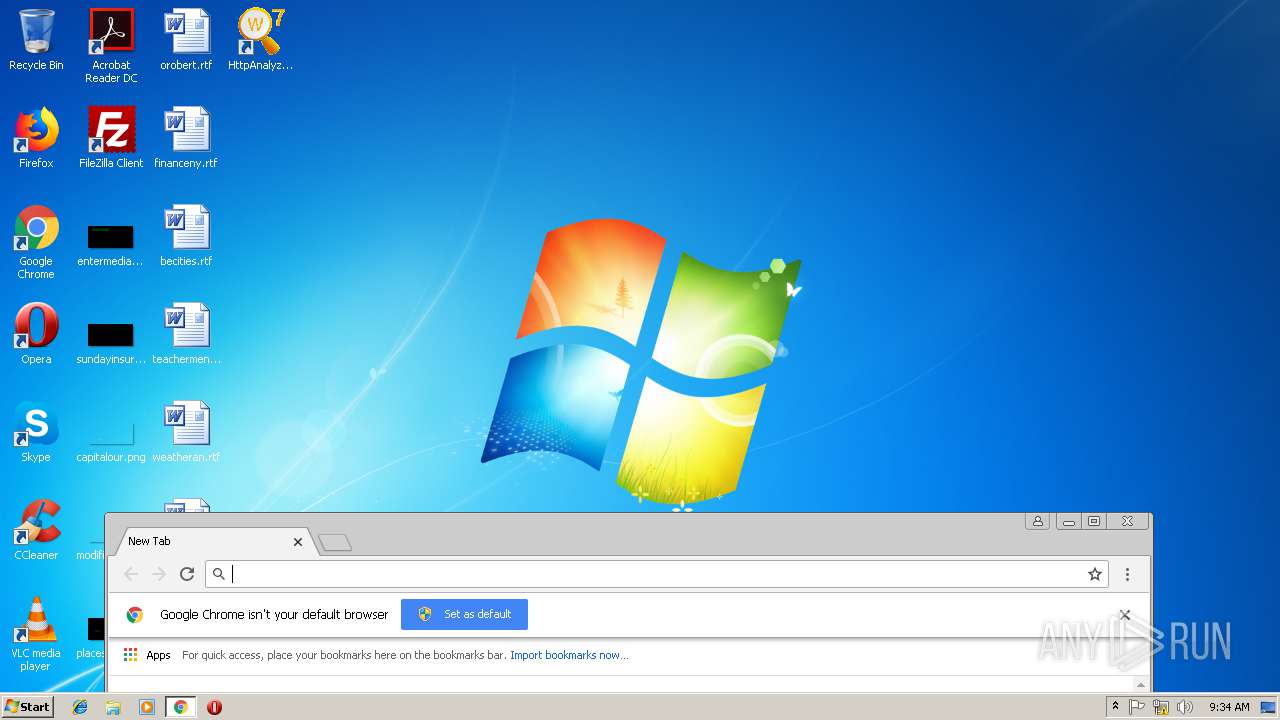Screen dimensions: 1280x720
Task: Click Set as default button
Action: [x=464, y=614]
